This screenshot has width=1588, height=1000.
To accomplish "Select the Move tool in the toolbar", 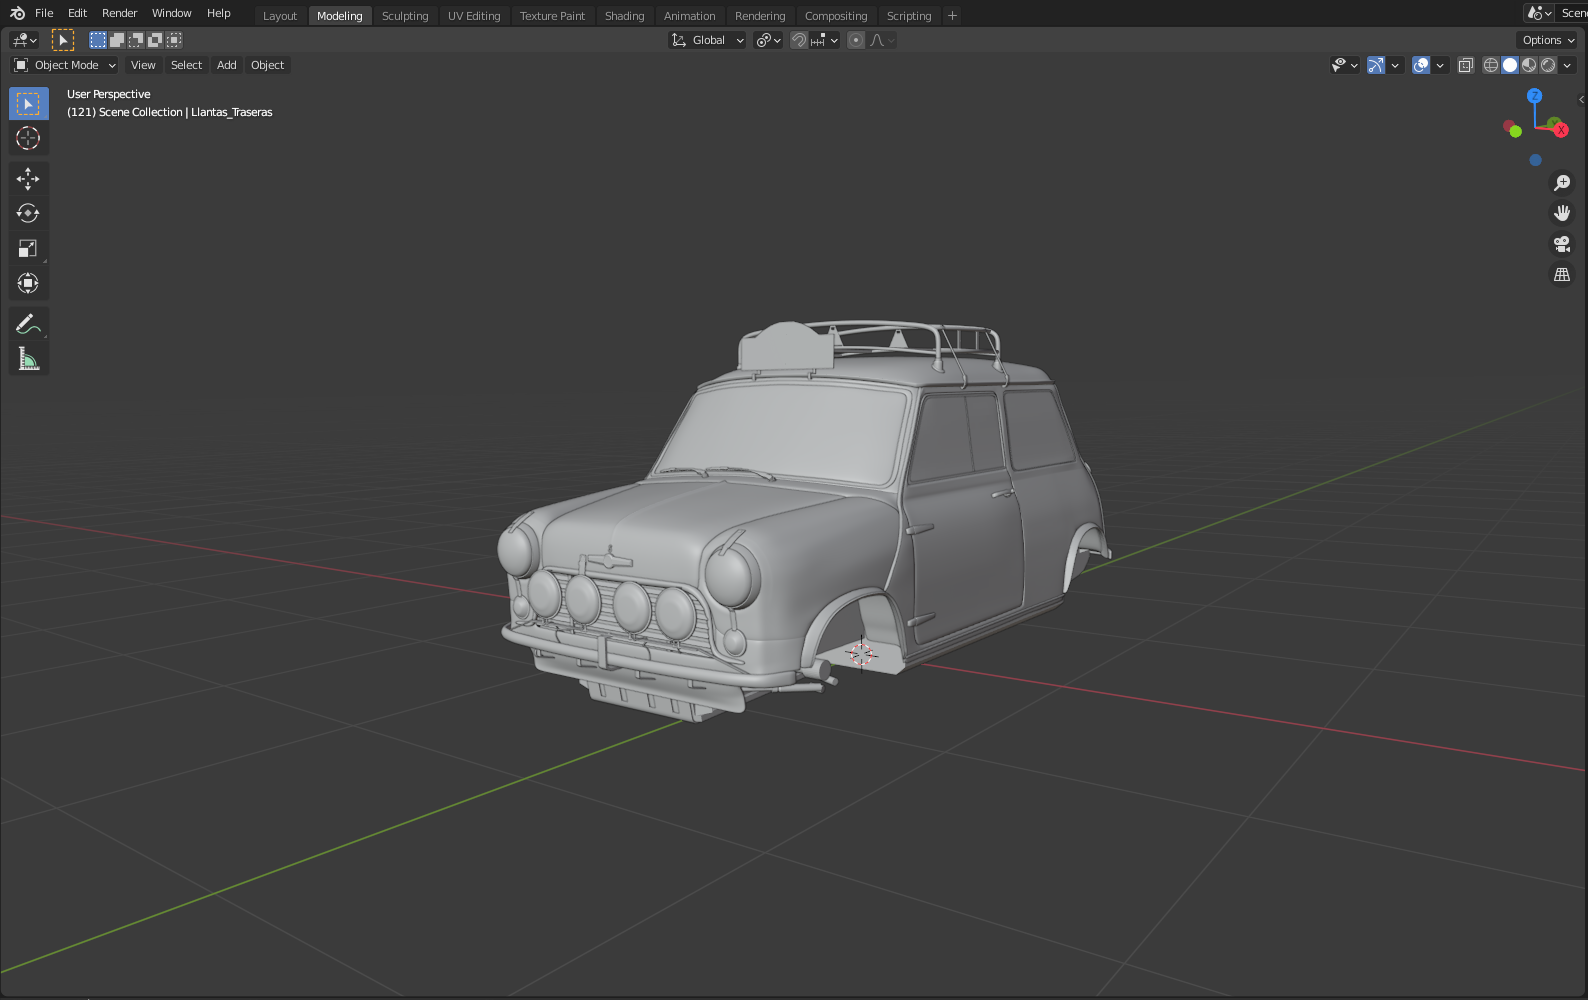I will coord(28,179).
